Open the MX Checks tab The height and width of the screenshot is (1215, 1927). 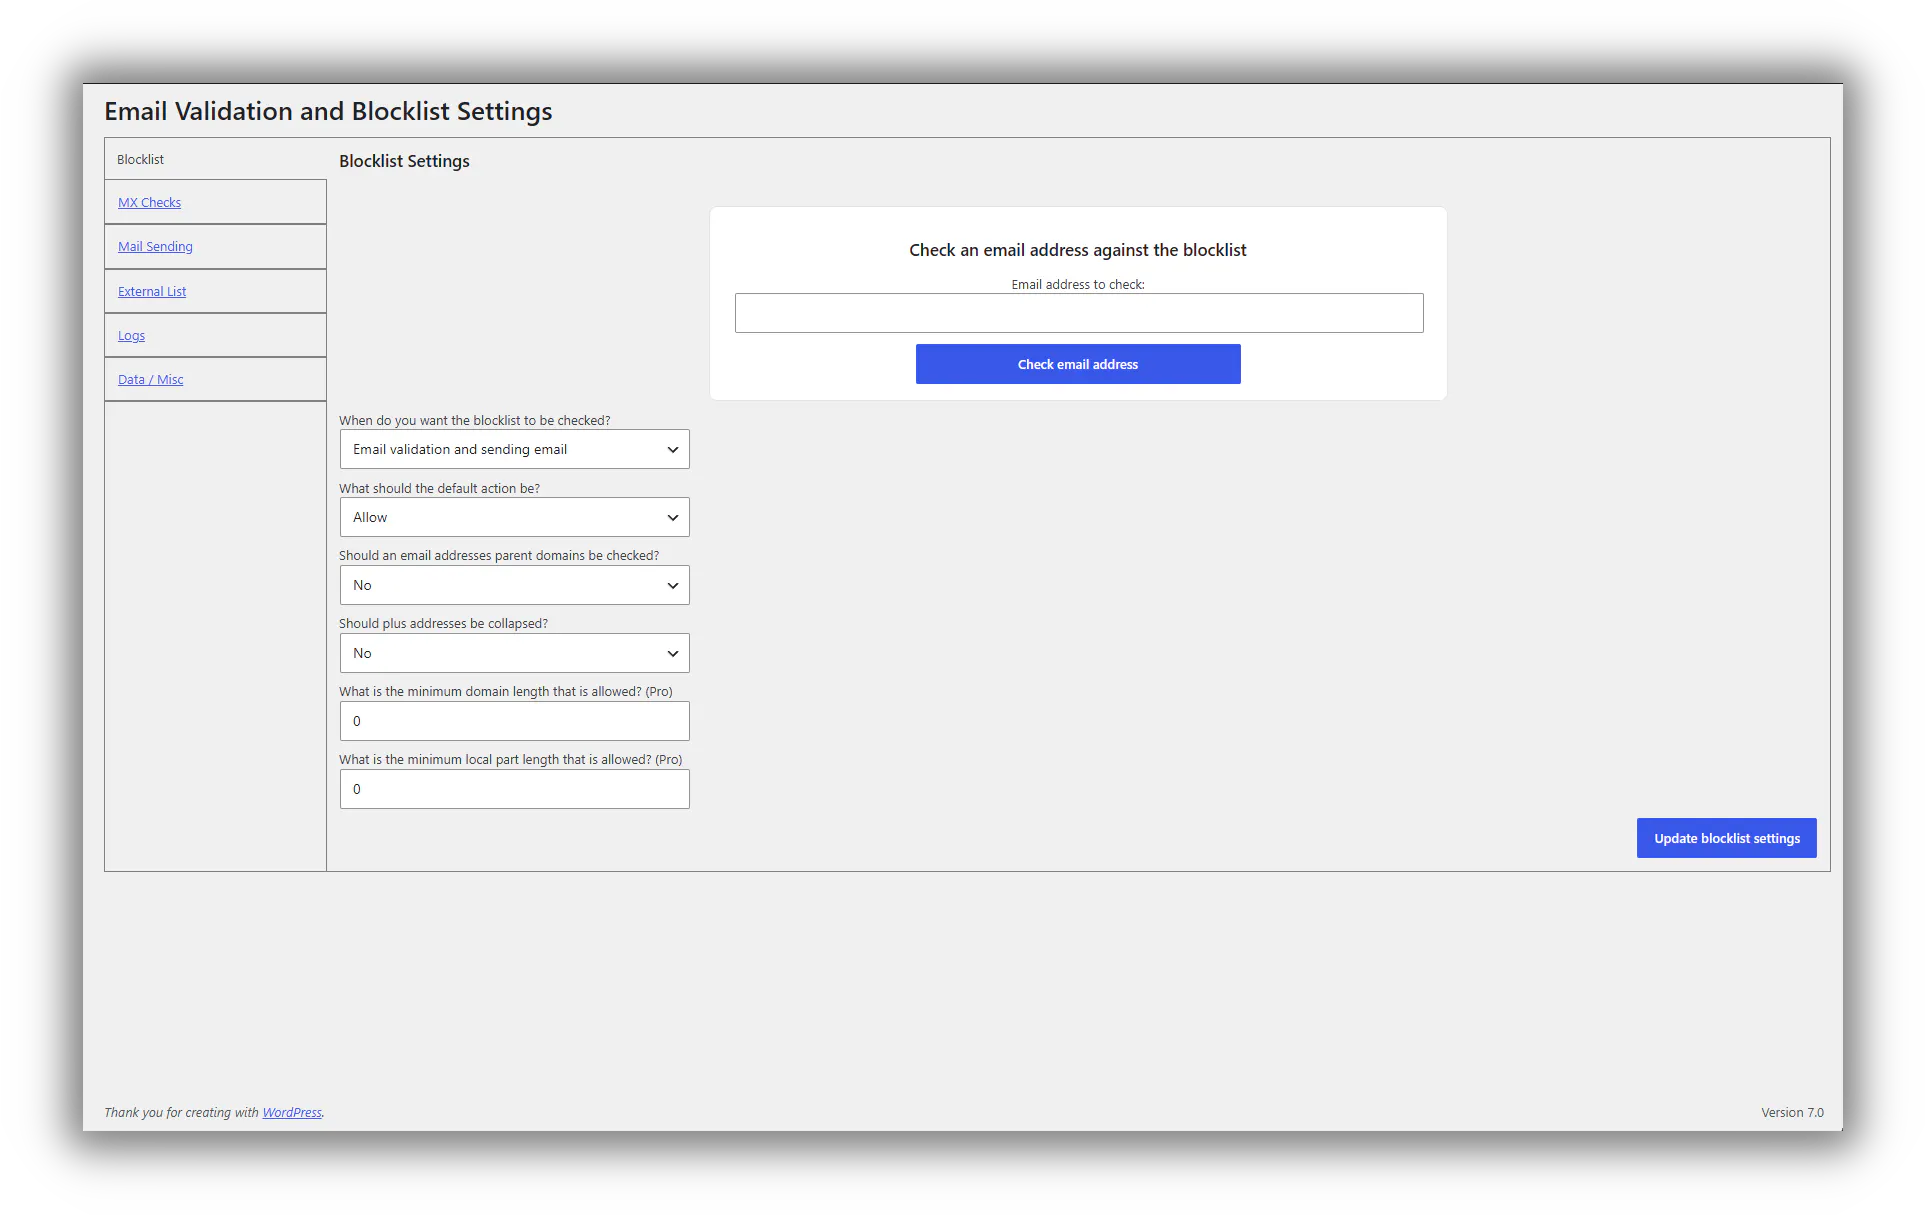point(149,202)
